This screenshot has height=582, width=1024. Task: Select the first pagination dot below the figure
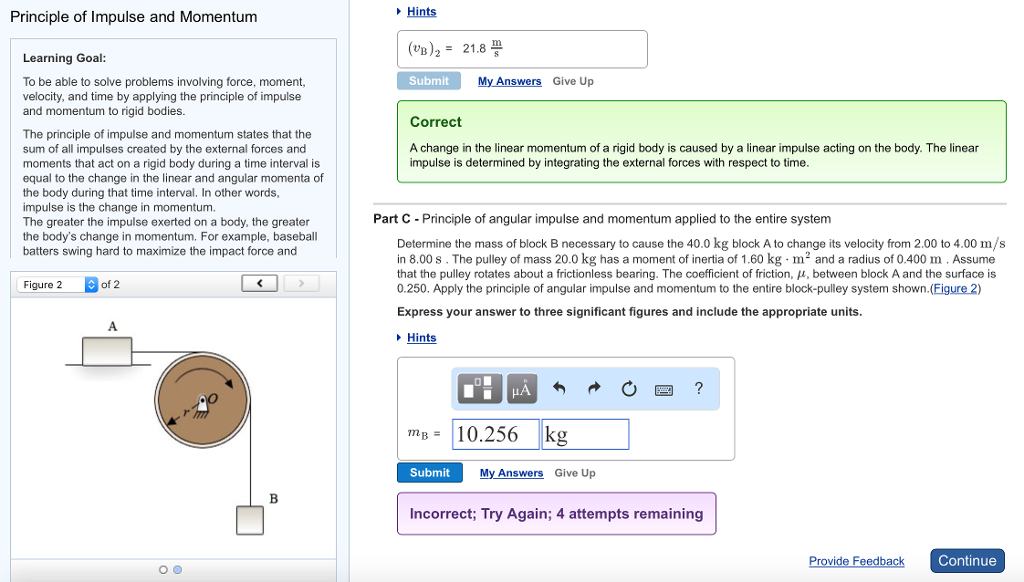[x=163, y=569]
